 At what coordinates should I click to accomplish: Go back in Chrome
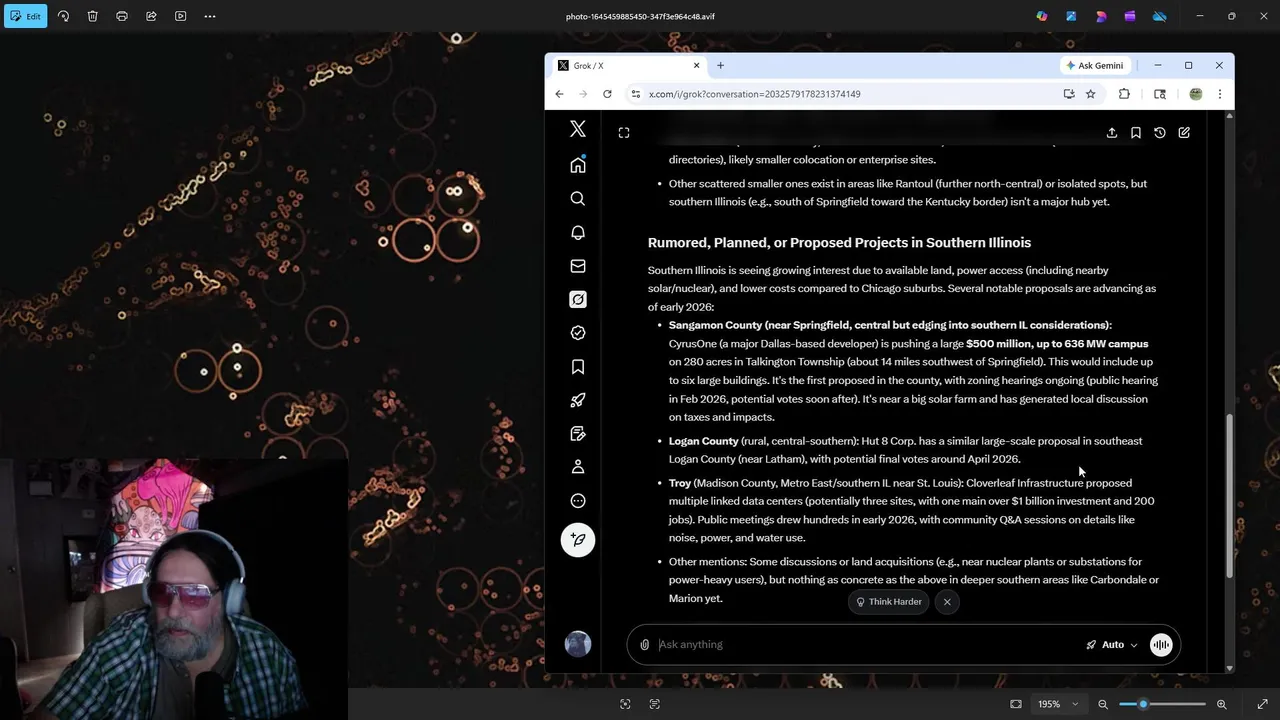pyautogui.click(x=559, y=94)
